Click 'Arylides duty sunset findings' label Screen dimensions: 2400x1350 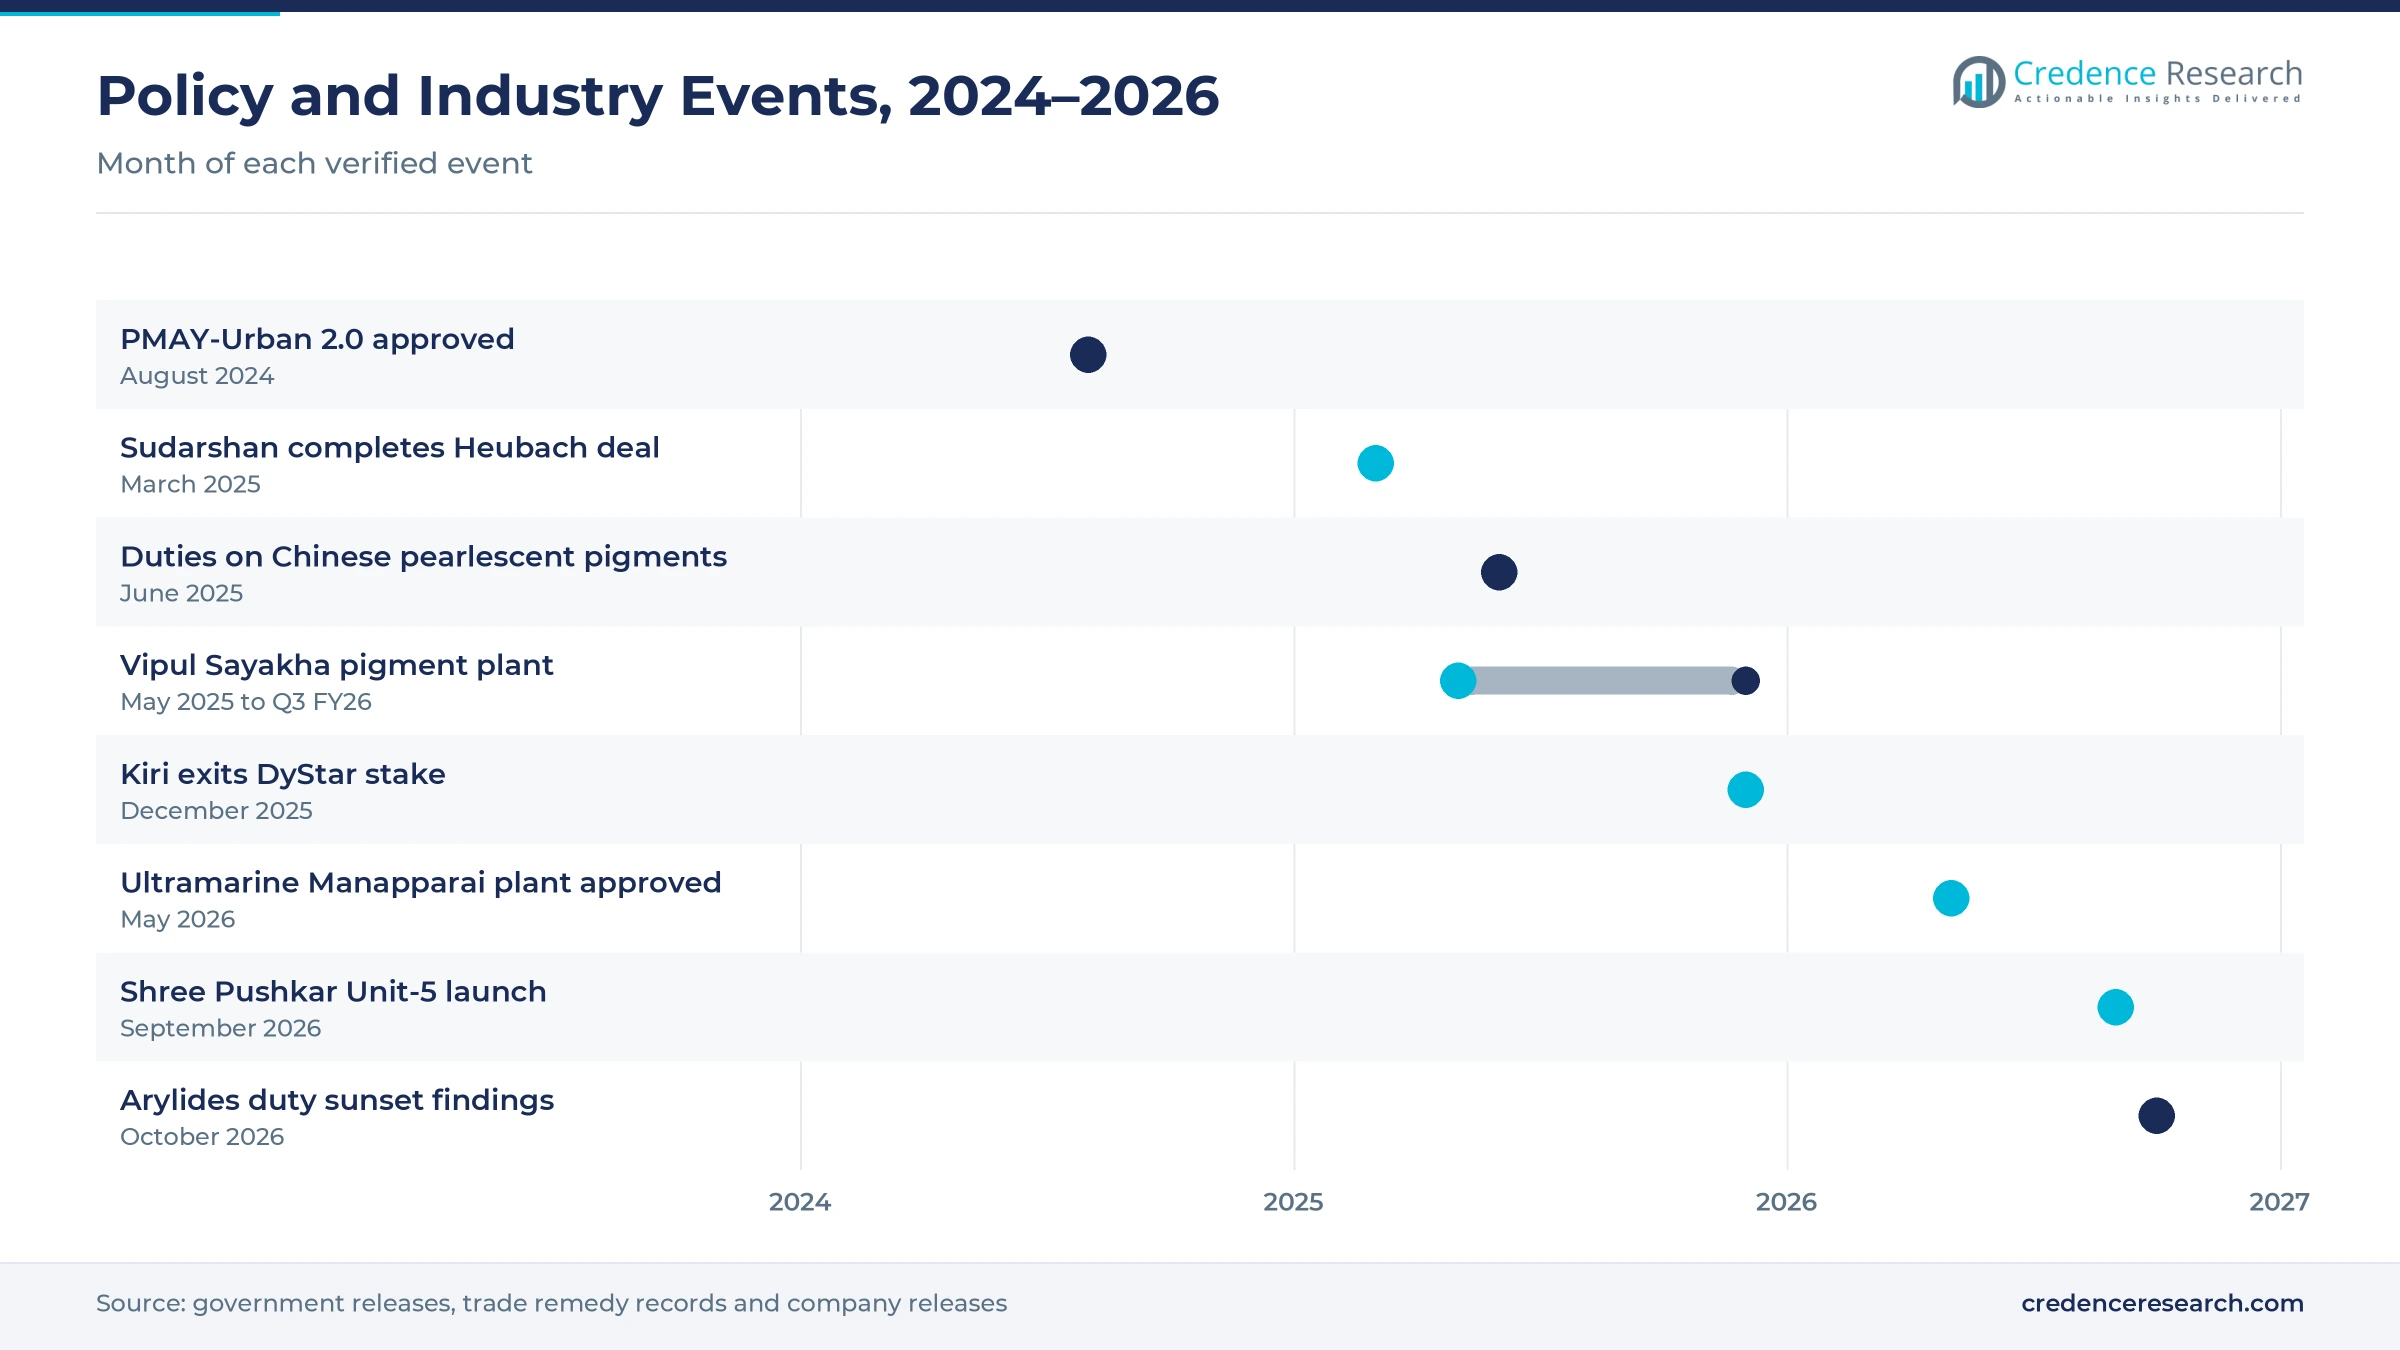(x=337, y=1100)
